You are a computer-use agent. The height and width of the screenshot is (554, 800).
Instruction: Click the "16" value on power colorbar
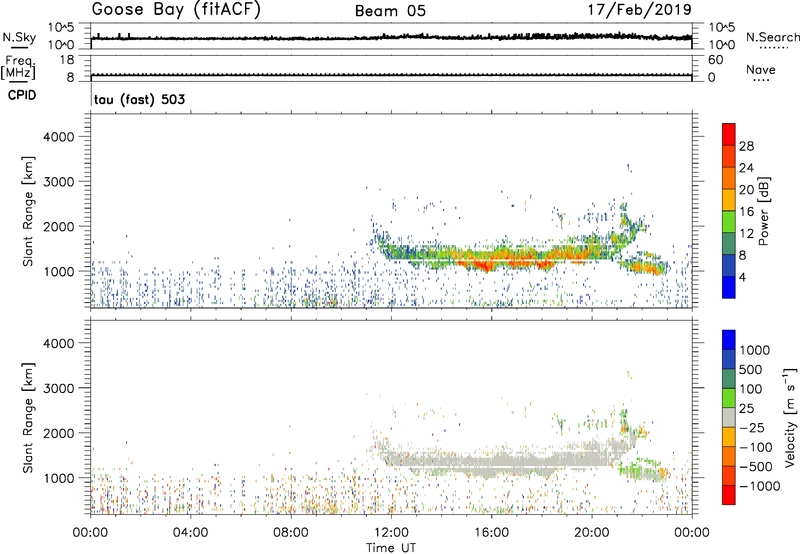(x=746, y=212)
